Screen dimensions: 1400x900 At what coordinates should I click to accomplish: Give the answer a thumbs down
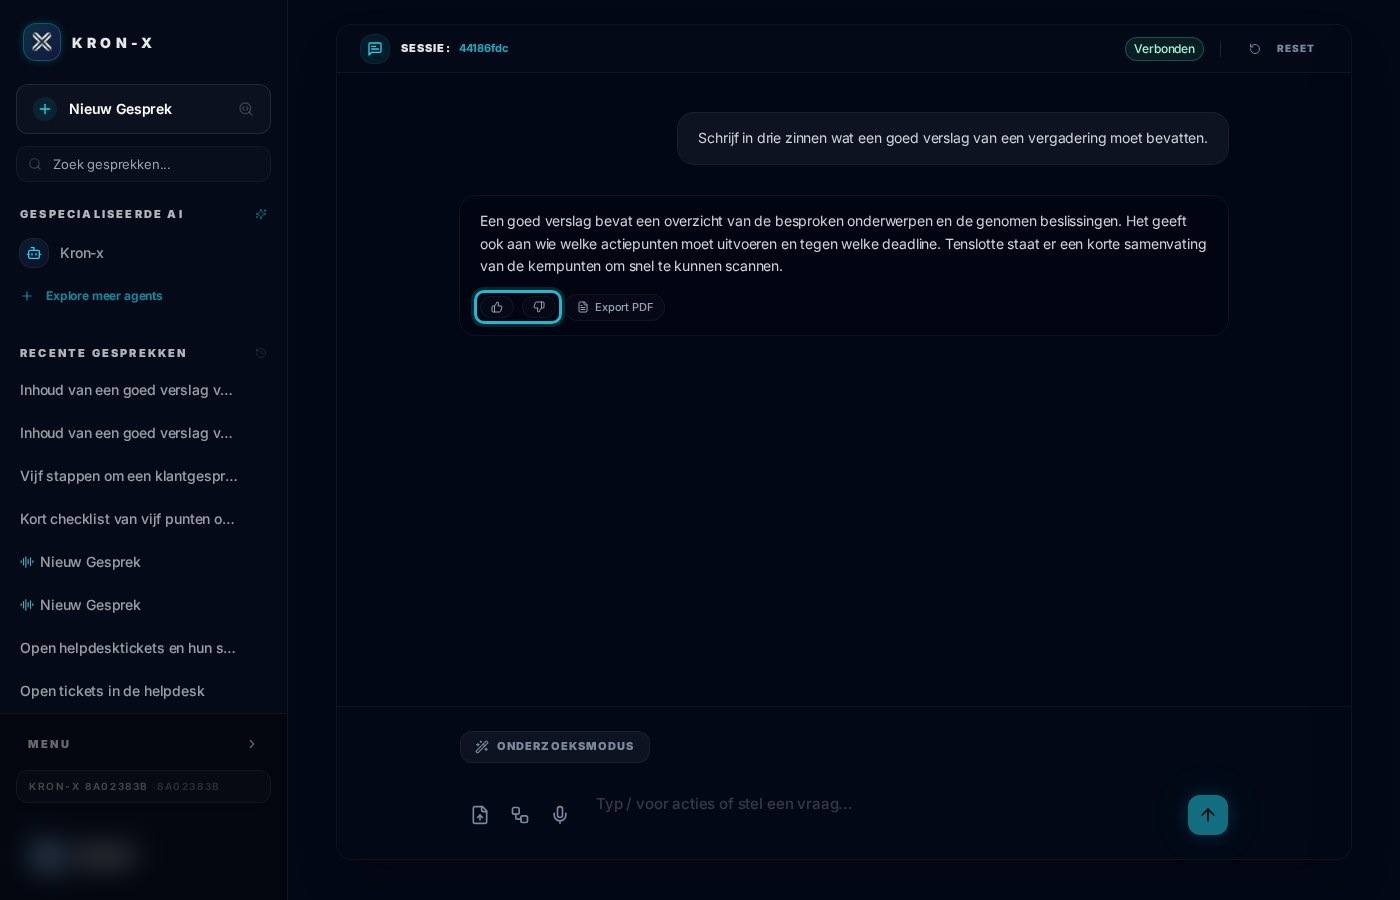[539, 307]
